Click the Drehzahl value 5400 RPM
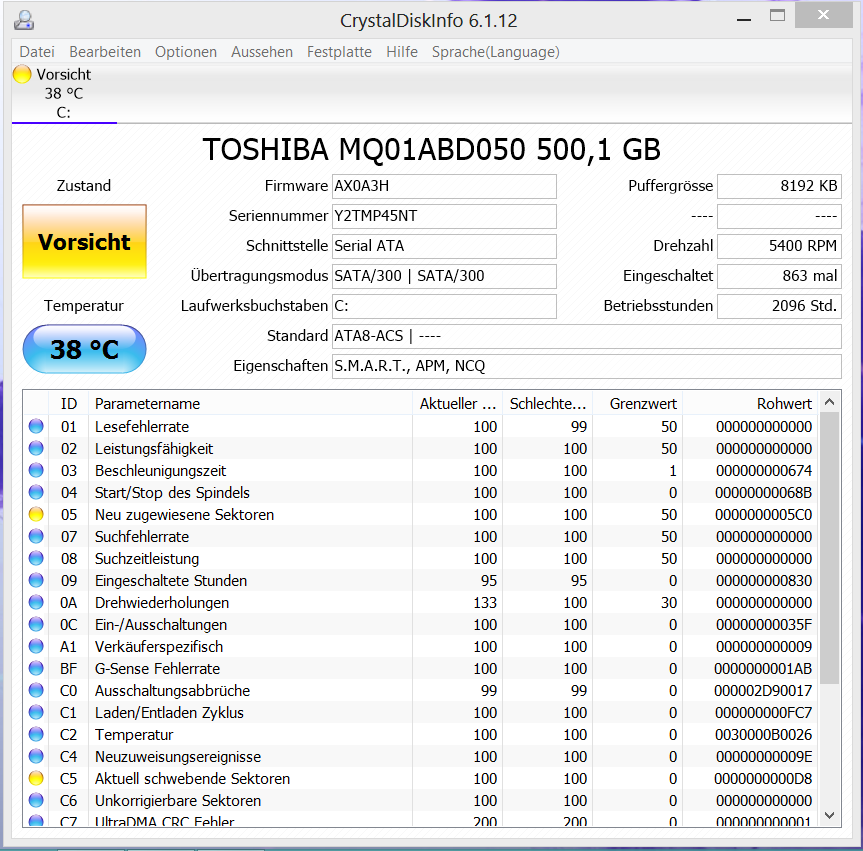Screen dimensions: 863x851 [779, 246]
